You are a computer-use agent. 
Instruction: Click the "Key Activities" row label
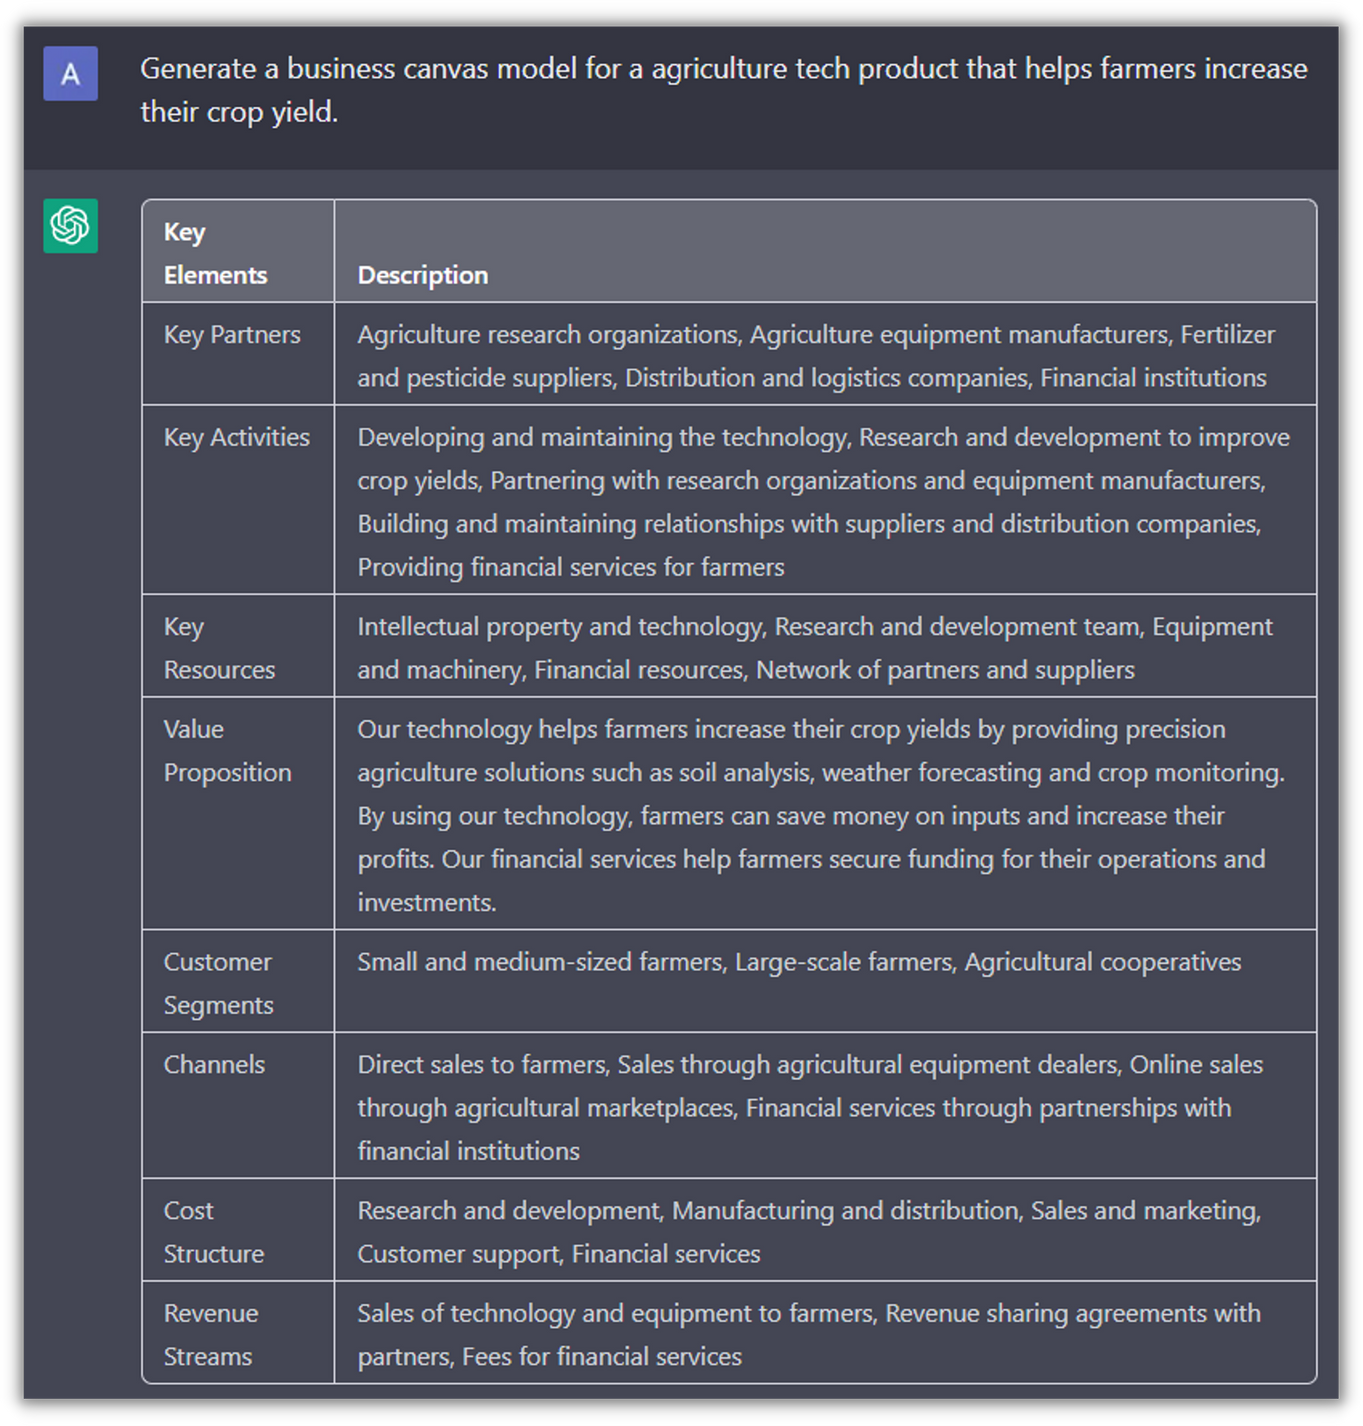[x=237, y=438]
